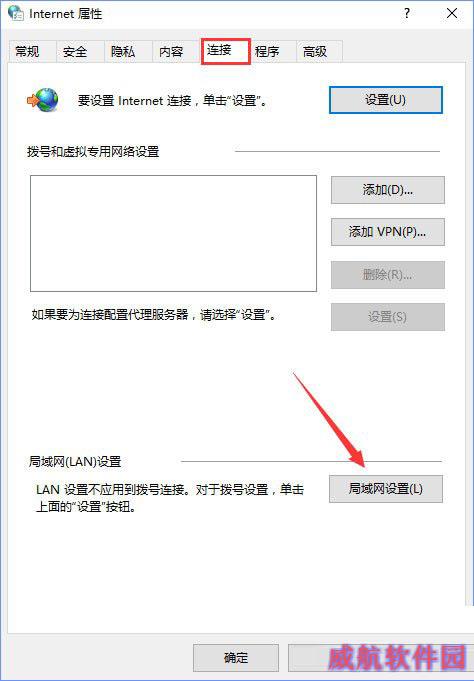Click inside the empty dial-up connections list

(173, 233)
